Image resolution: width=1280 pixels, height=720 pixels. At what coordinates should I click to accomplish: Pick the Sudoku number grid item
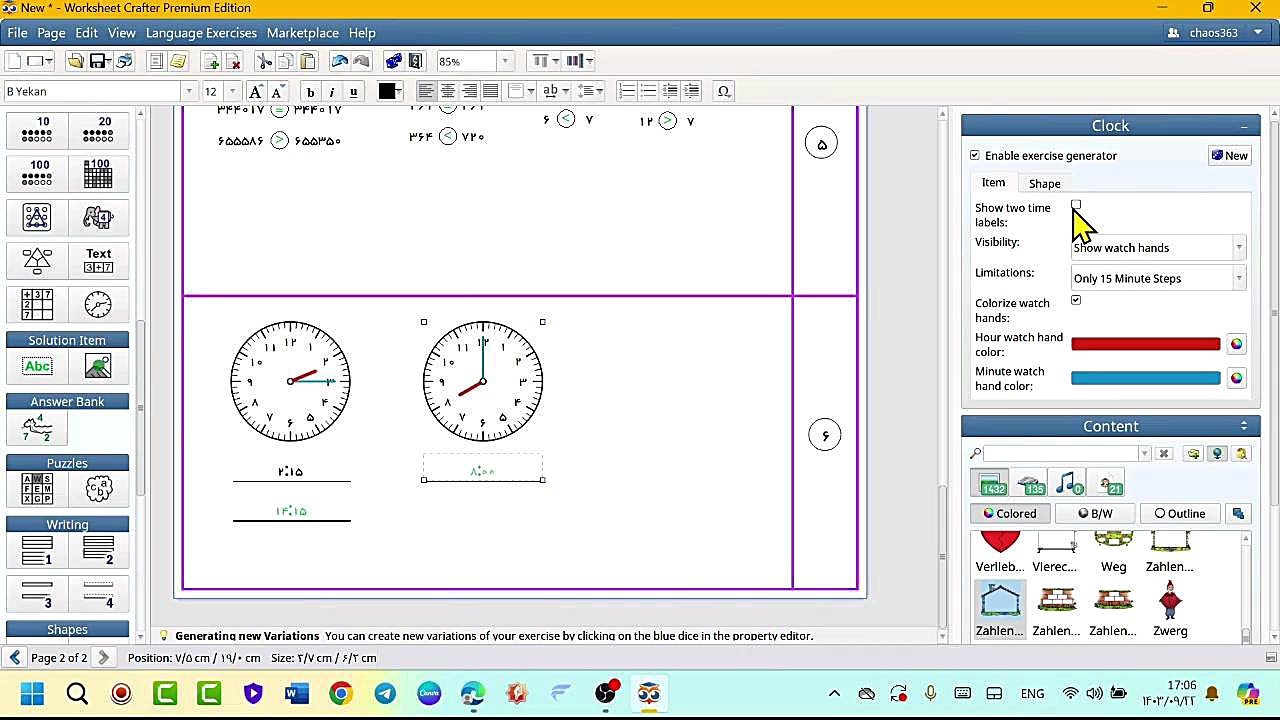pos(37,305)
